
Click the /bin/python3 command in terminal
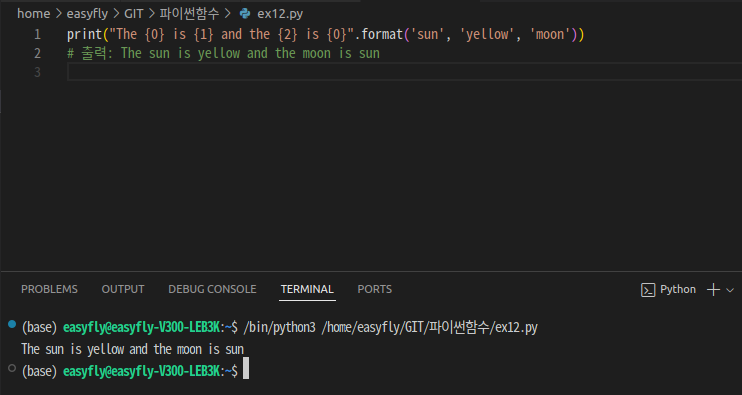tap(279, 327)
